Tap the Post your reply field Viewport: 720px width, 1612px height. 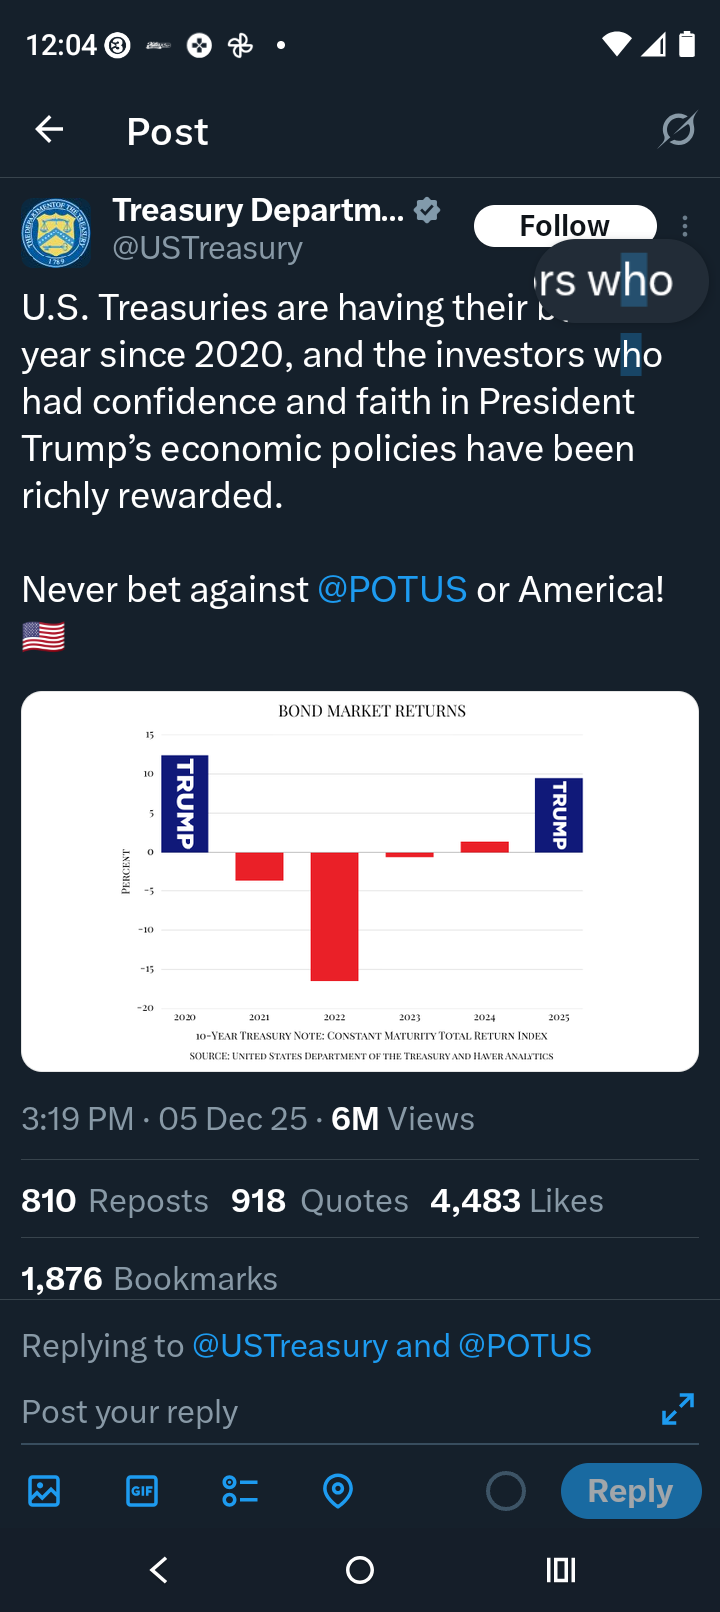point(300,1412)
